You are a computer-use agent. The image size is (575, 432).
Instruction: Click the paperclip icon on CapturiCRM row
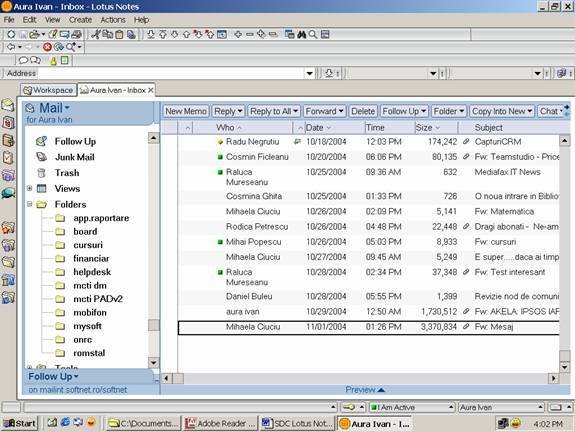click(466, 142)
